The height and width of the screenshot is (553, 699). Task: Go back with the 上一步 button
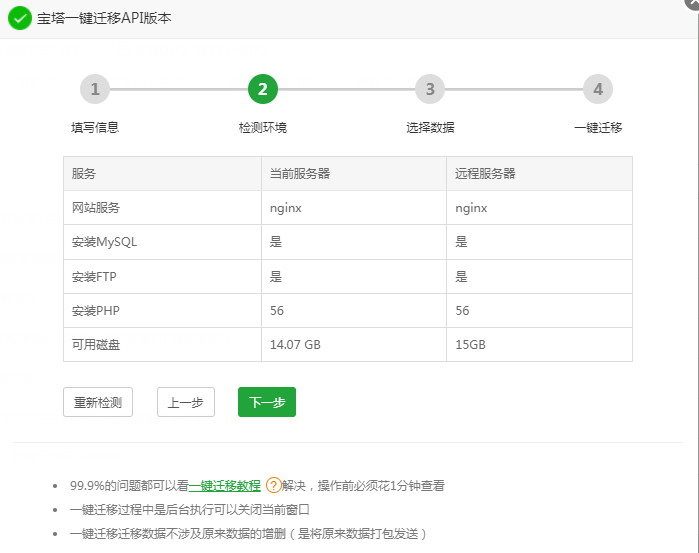click(x=186, y=402)
